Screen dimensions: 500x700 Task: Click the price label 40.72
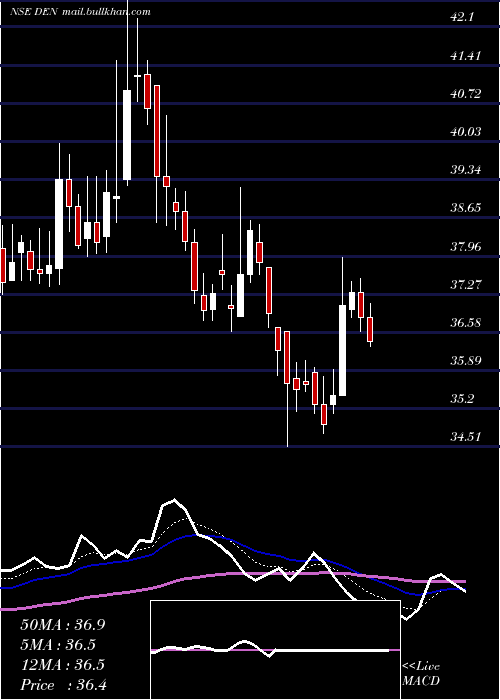(466, 93)
